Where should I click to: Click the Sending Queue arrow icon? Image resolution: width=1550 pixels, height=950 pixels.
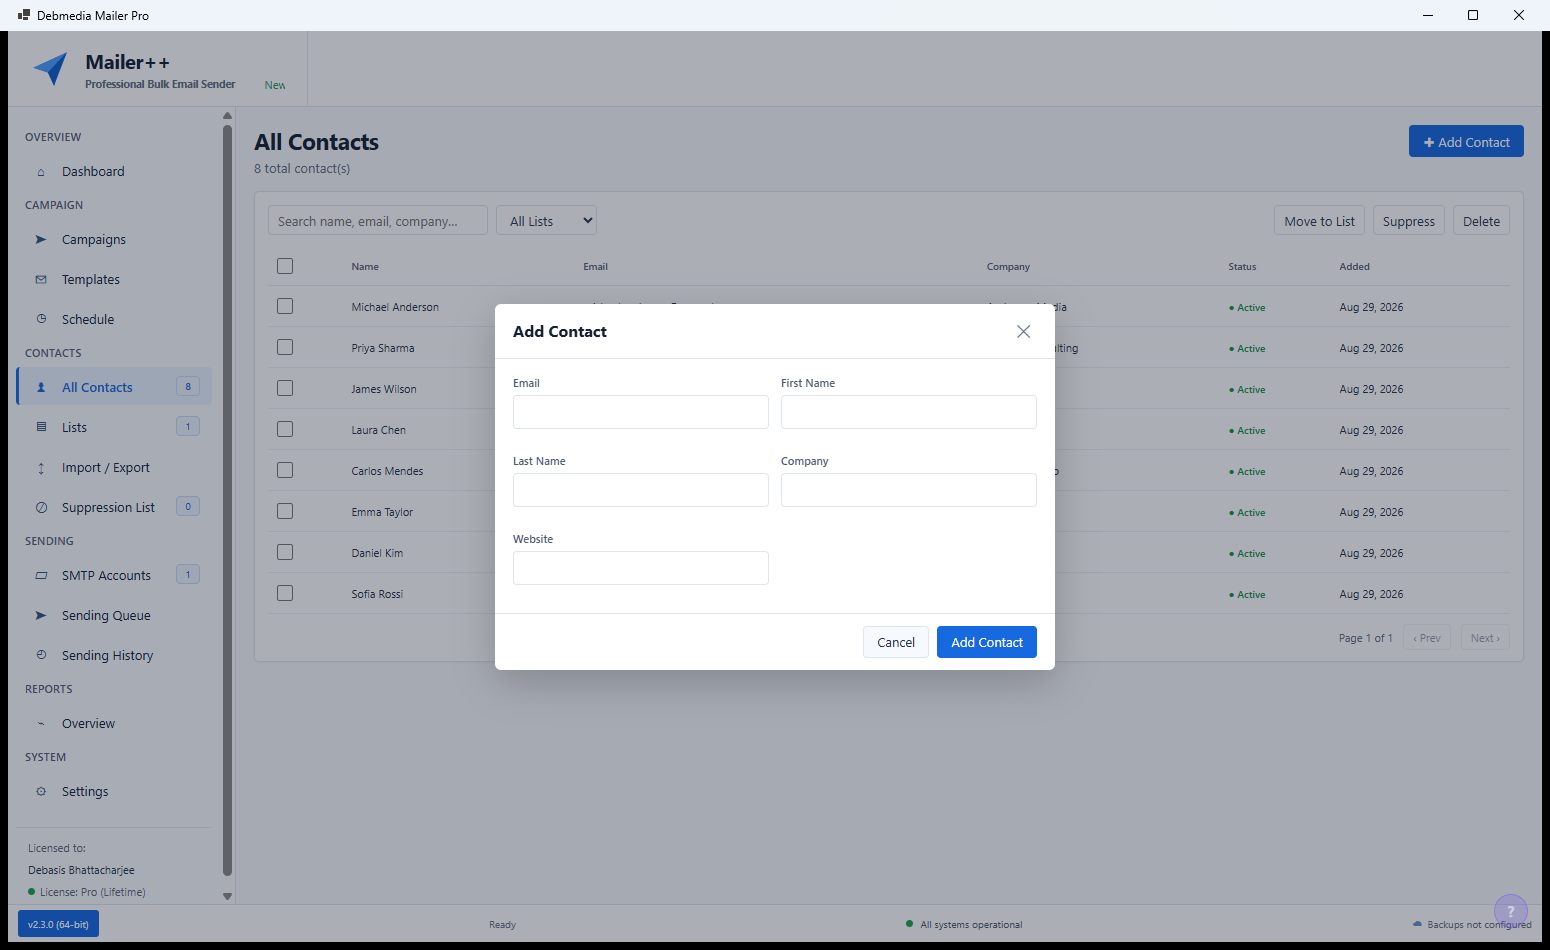(41, 616)
